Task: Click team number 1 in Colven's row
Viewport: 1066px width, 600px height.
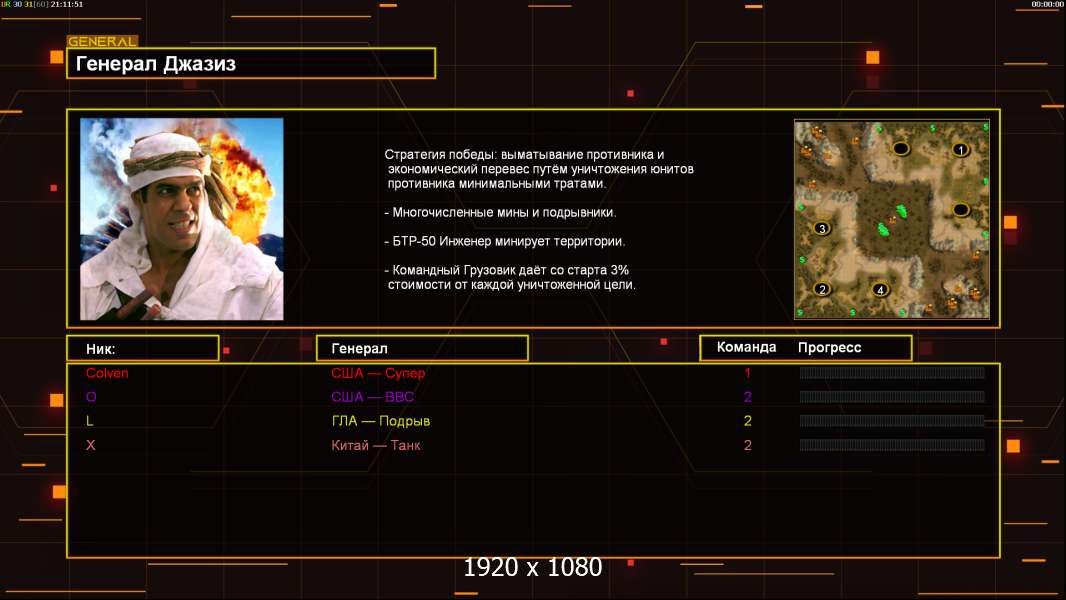Action: pyautogui.click(x=748, y=373)
